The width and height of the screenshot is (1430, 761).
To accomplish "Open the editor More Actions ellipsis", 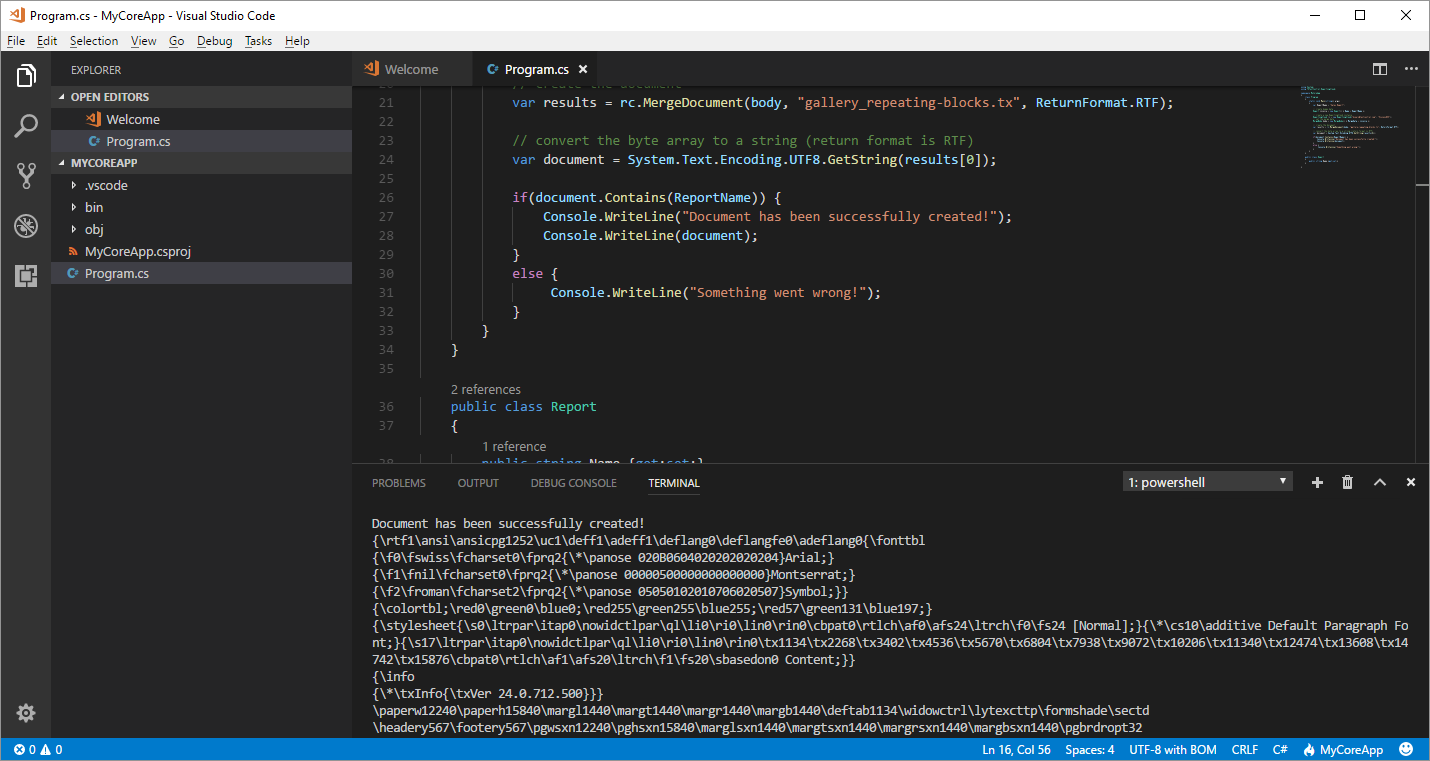I will [1411, 69].
